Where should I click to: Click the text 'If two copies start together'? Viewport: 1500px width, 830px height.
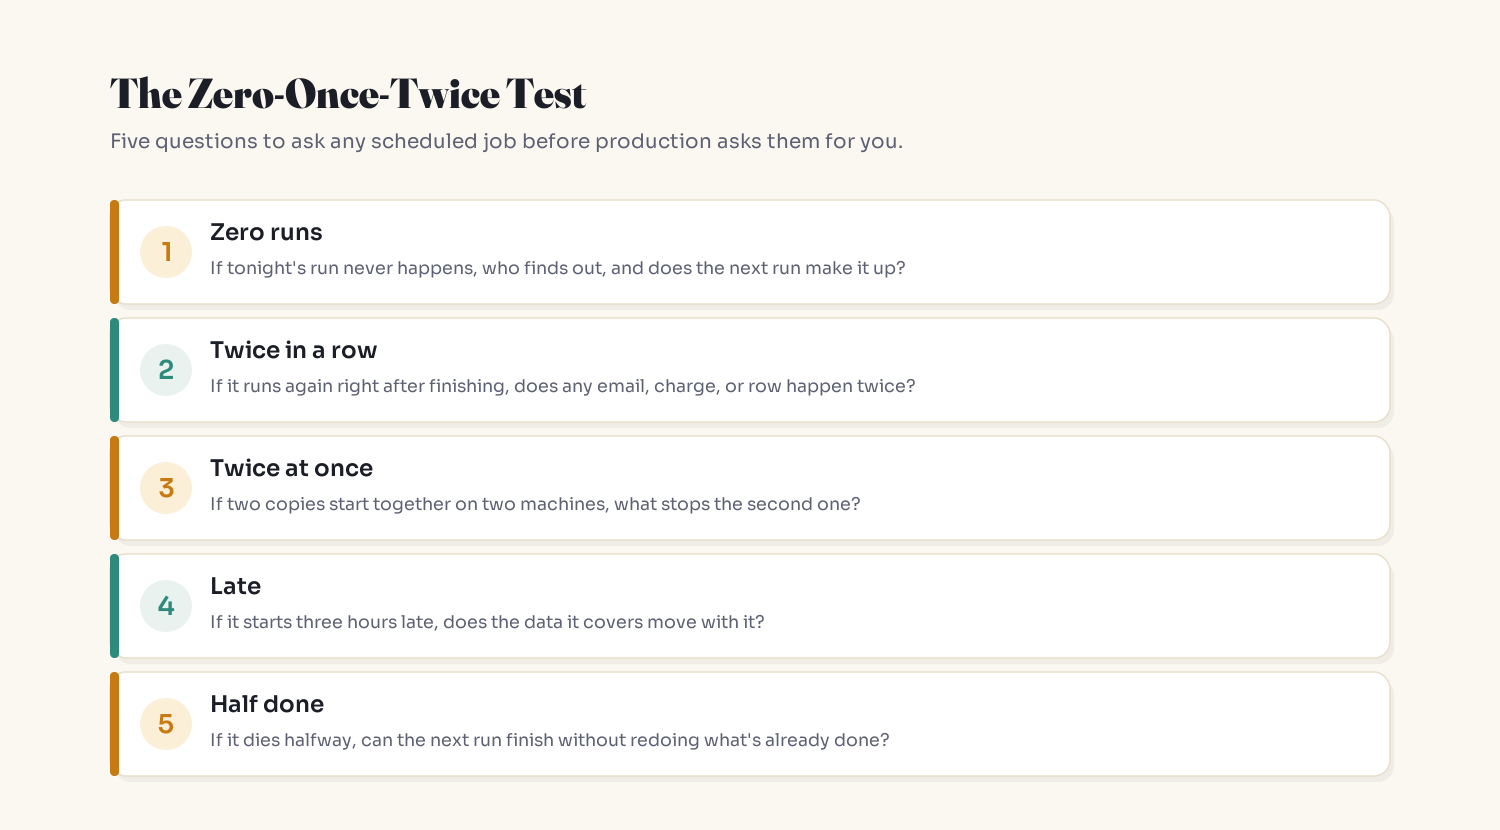pyautogui.click(x=330, y=504)
